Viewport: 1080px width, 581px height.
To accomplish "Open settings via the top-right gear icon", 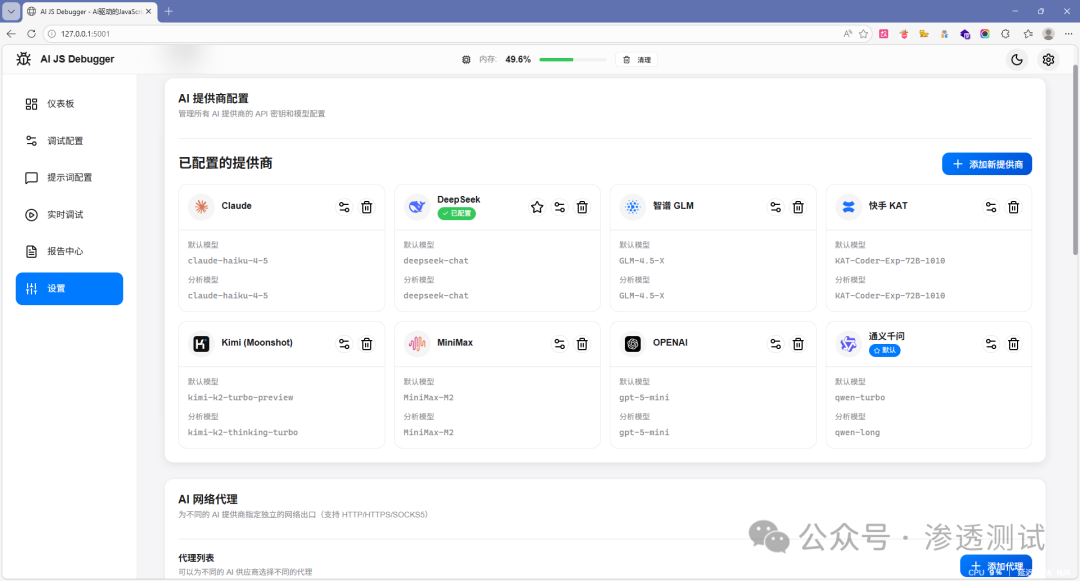I will click(1048, 59).
